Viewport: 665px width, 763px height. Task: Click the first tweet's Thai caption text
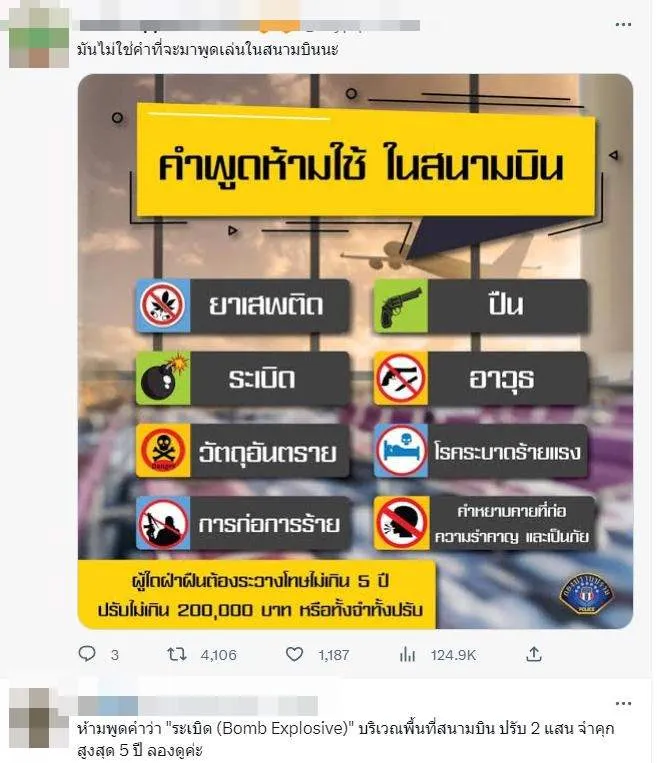[x=208, y=49]
